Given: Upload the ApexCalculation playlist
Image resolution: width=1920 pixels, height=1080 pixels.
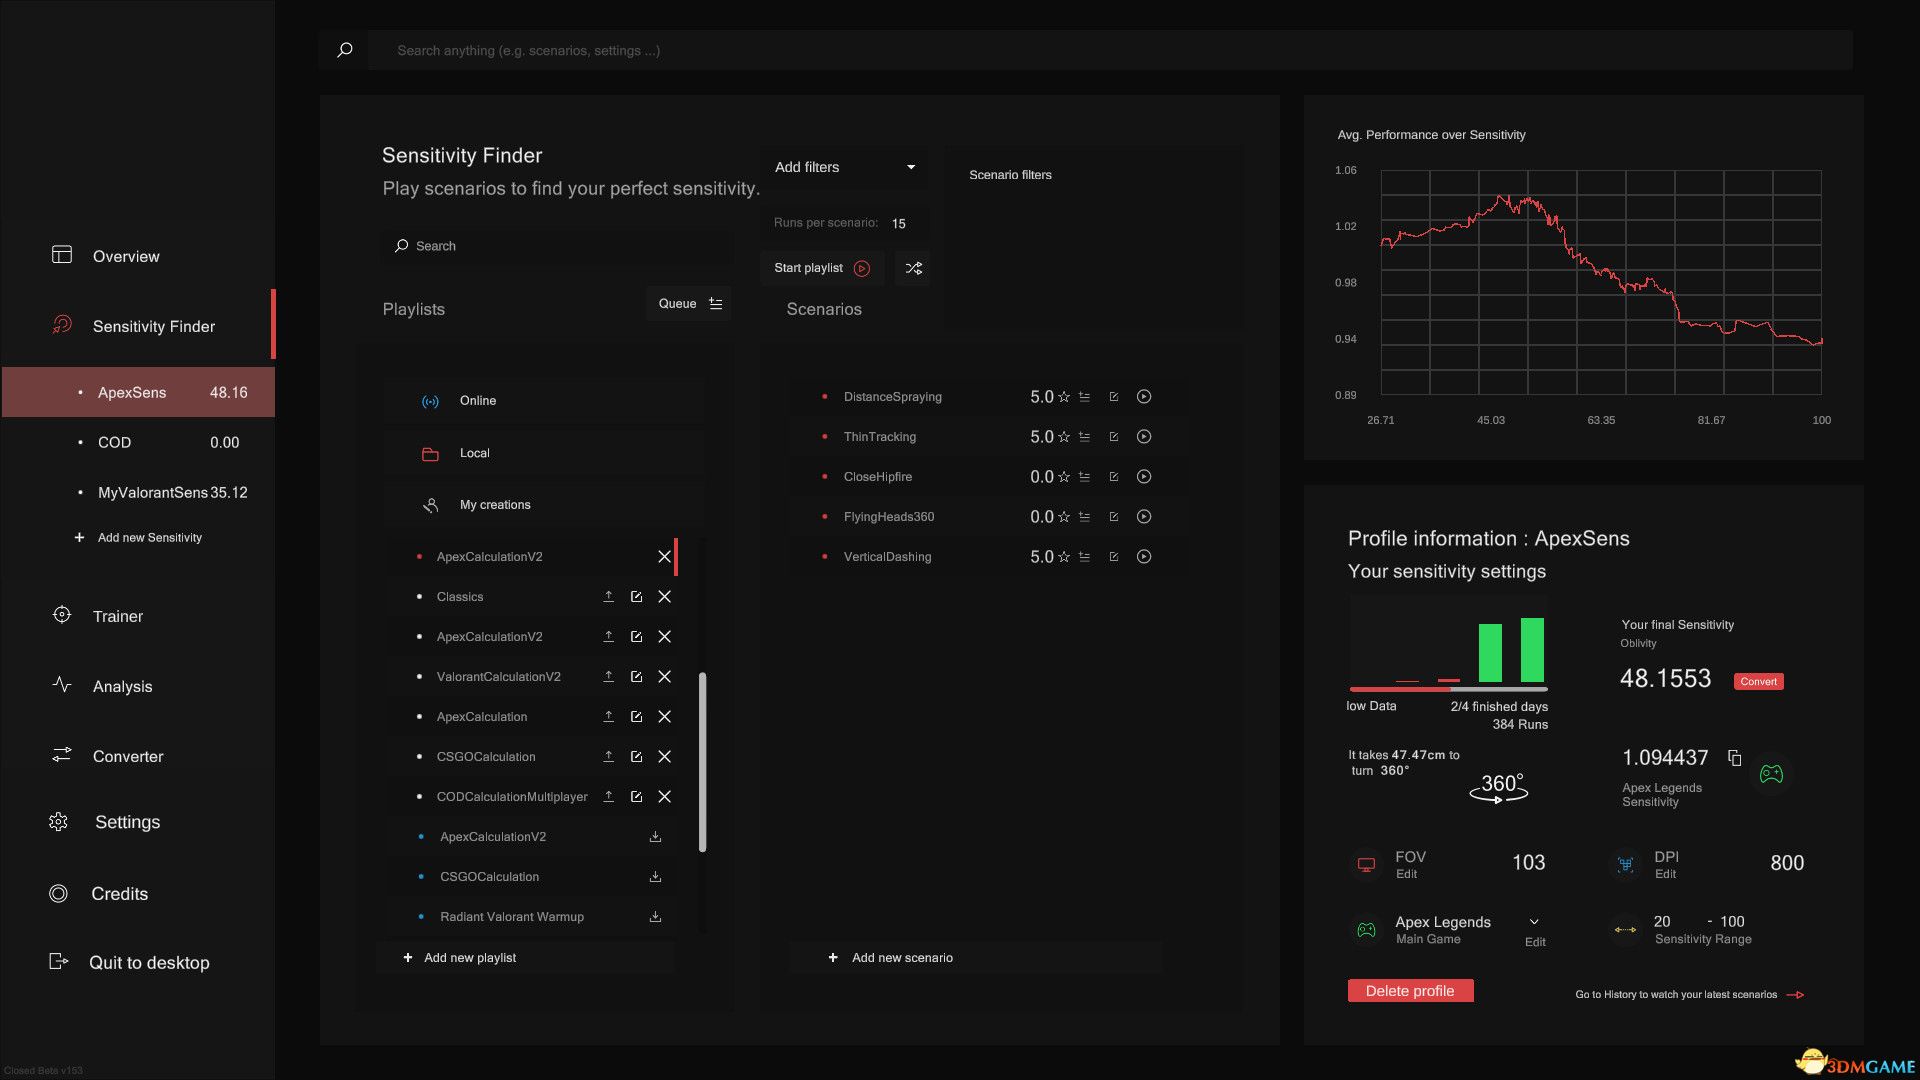Looking at the screenshot, I should pyautogui.click(x=608, y=717).
